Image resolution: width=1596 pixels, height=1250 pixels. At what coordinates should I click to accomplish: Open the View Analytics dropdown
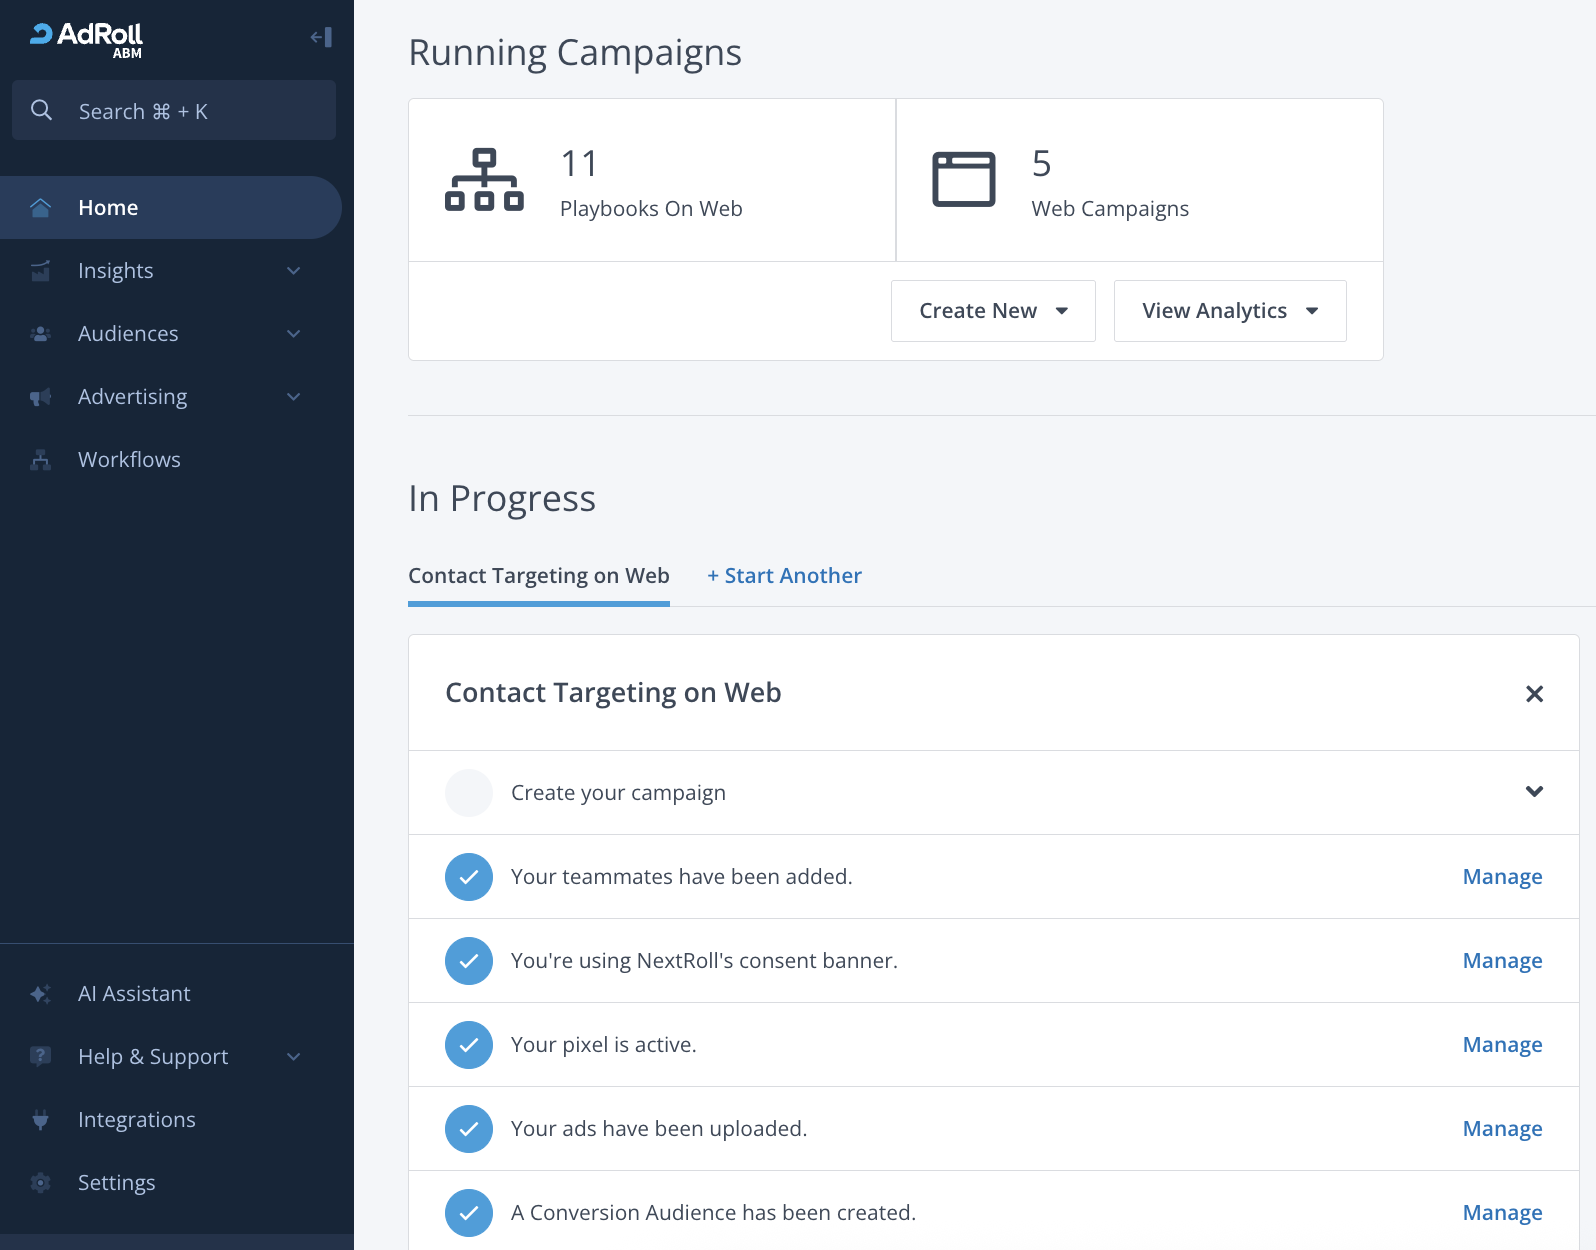coord(1229,311)
